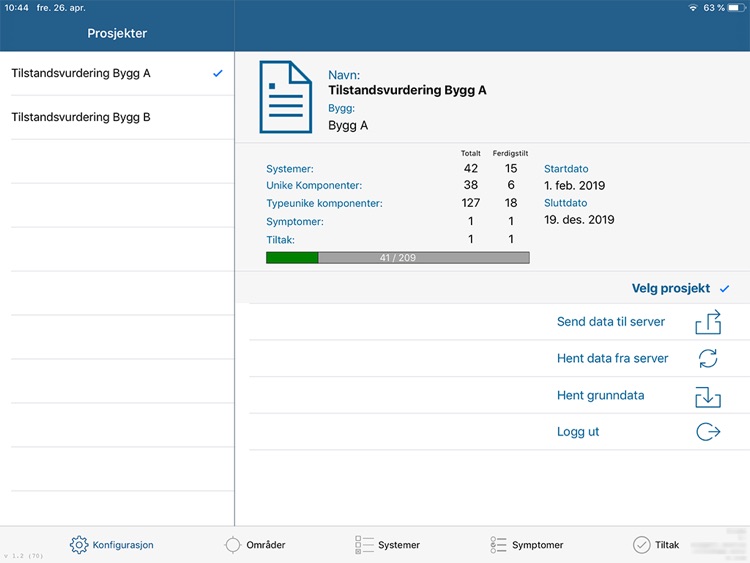Tap the Typeunike komponenter: label

(324, 203)
